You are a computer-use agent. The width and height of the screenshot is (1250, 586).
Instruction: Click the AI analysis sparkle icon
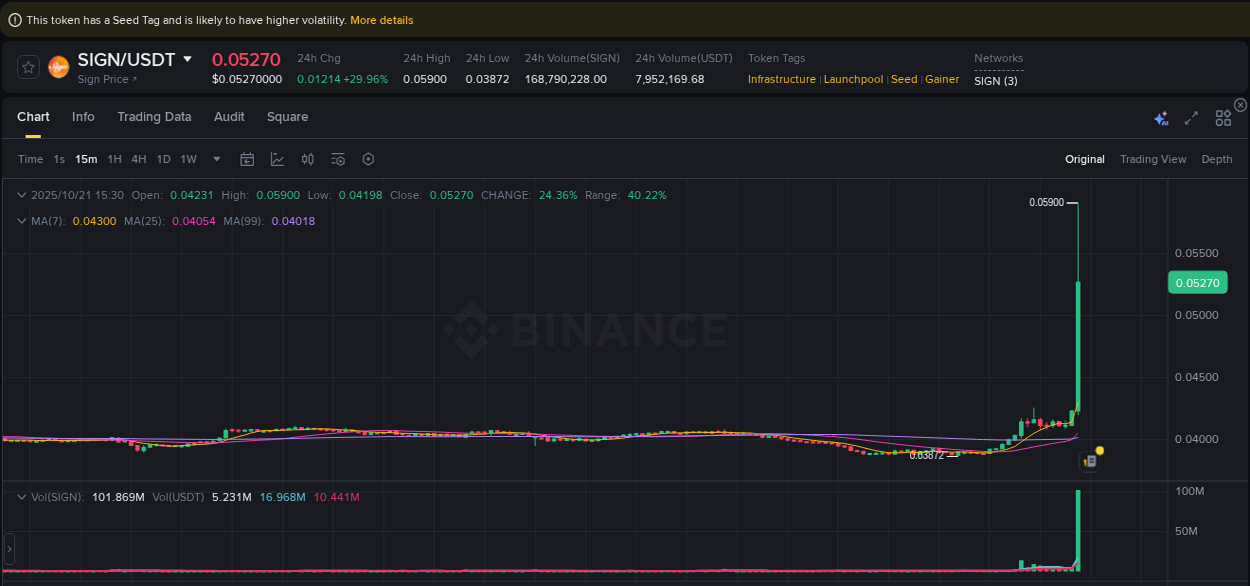pyautogui.click(x=1161, y=117)
